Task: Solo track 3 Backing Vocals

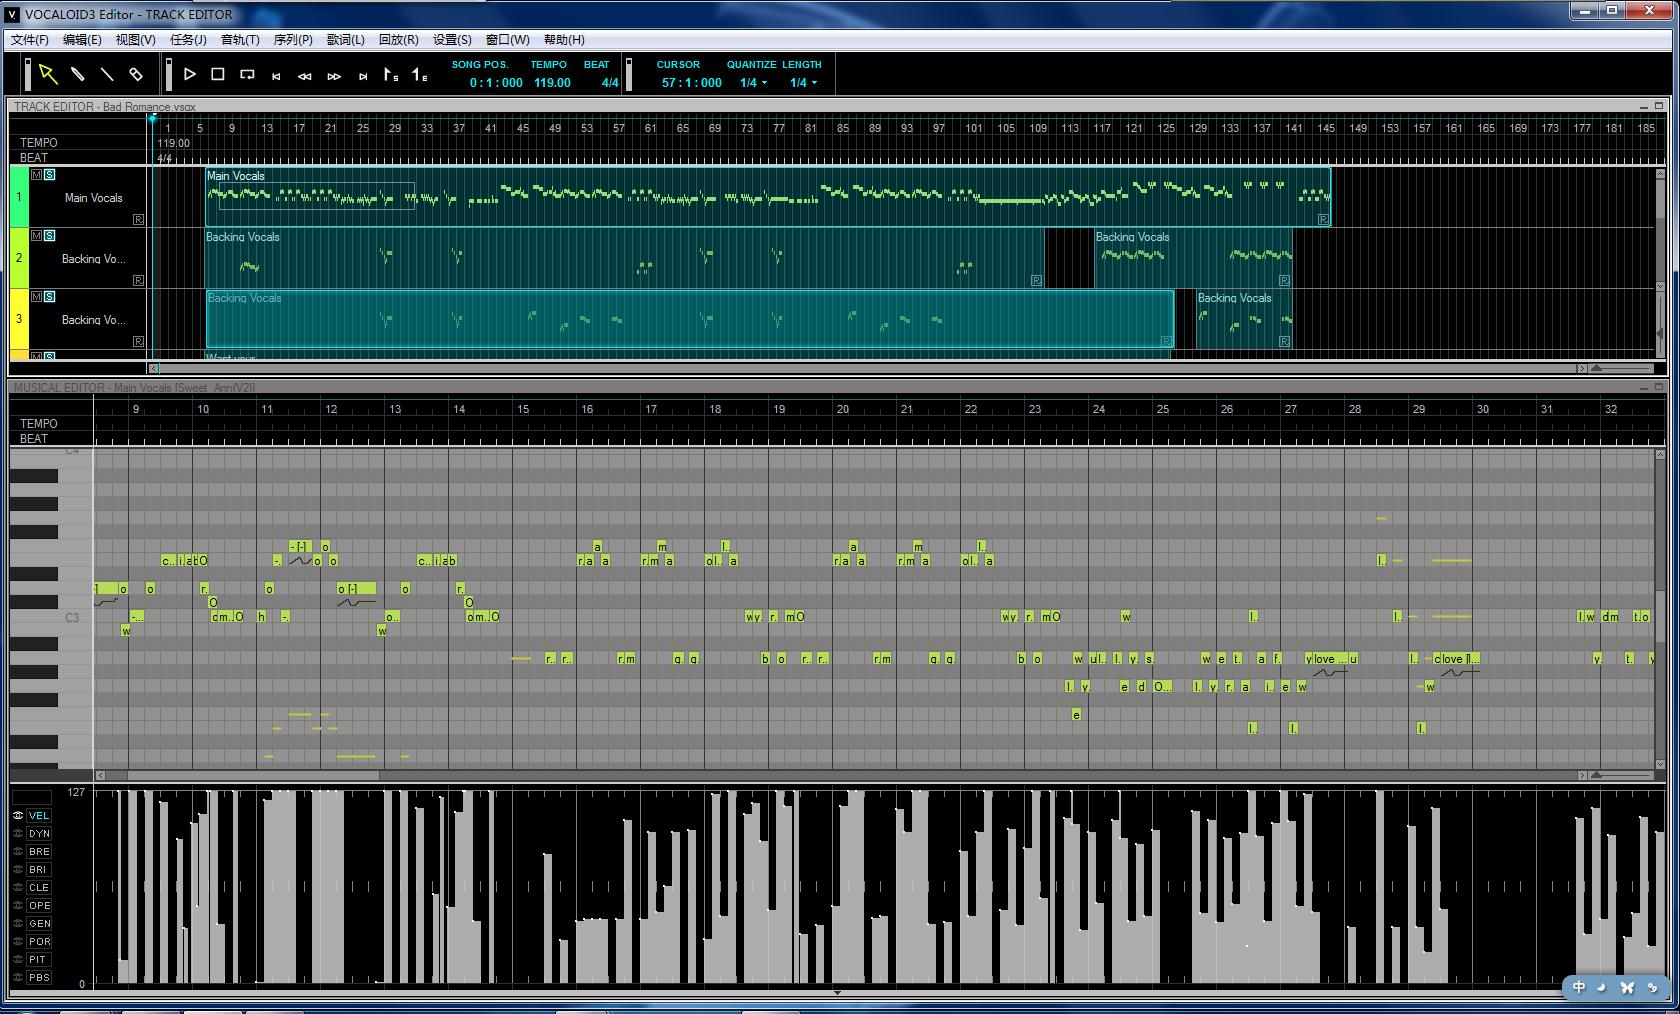Action: point(50,297)
